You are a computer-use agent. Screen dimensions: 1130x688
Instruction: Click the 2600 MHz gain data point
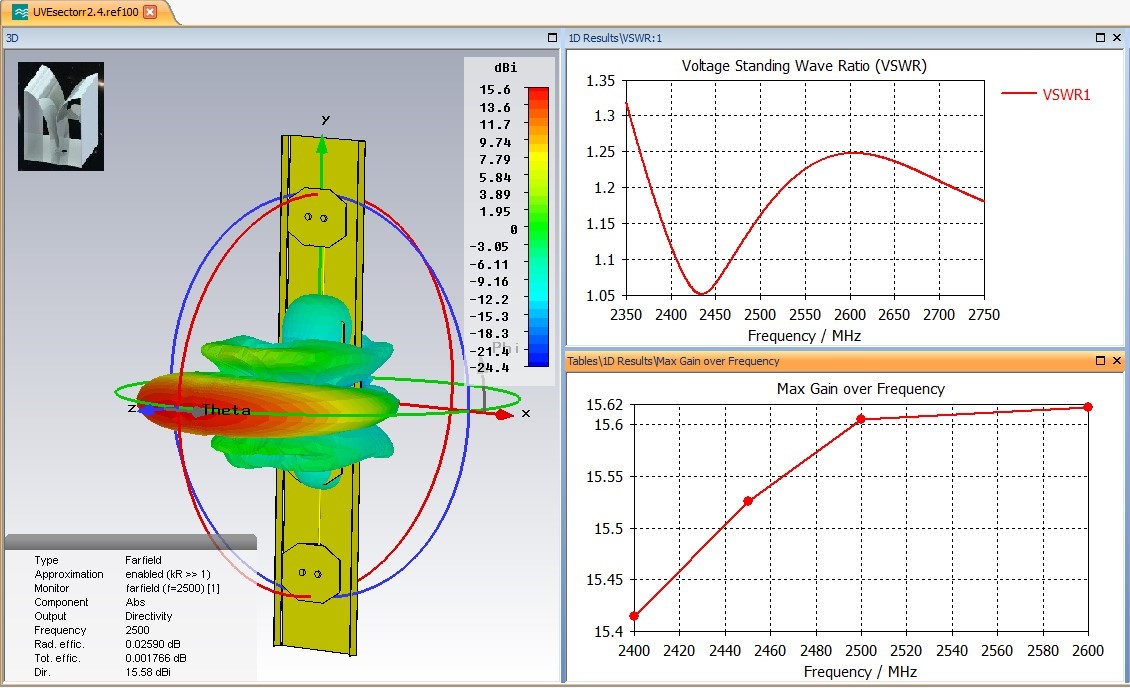pos(1088,406)
